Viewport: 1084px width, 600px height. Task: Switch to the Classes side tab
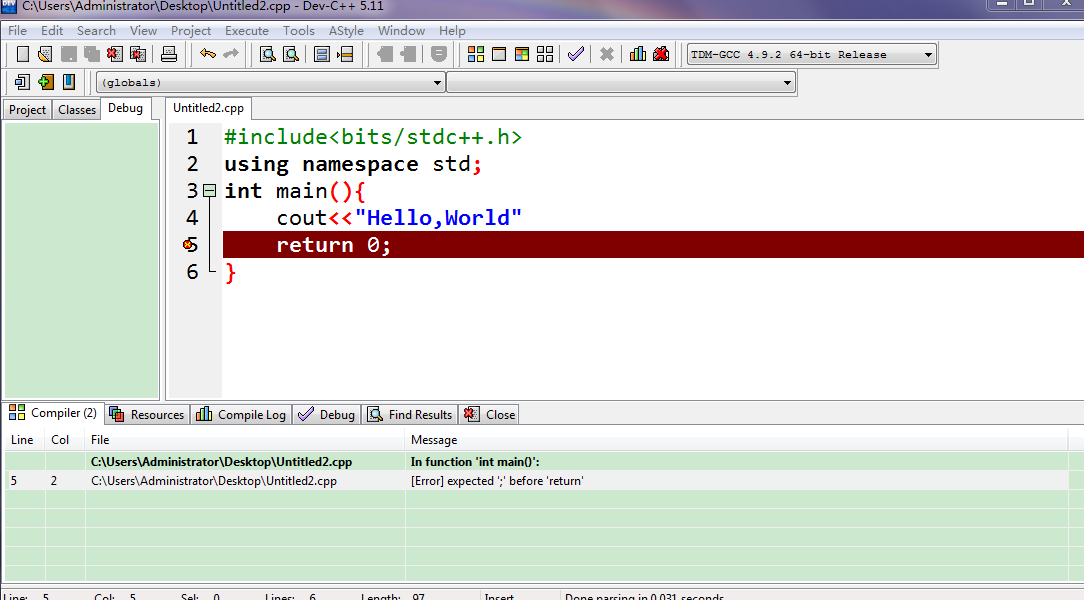77,110
